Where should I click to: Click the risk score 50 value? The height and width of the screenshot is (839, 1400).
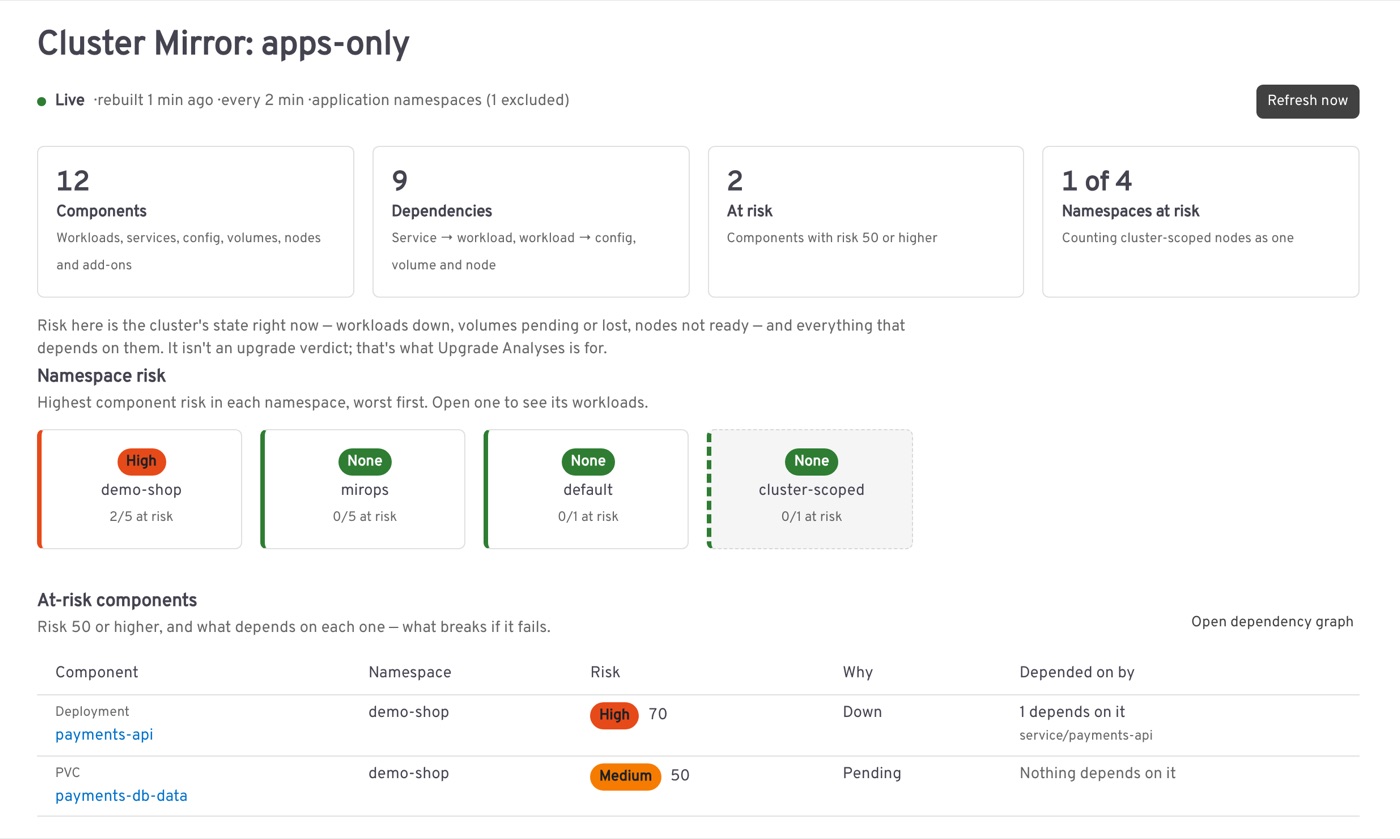[x=680, y=776]
